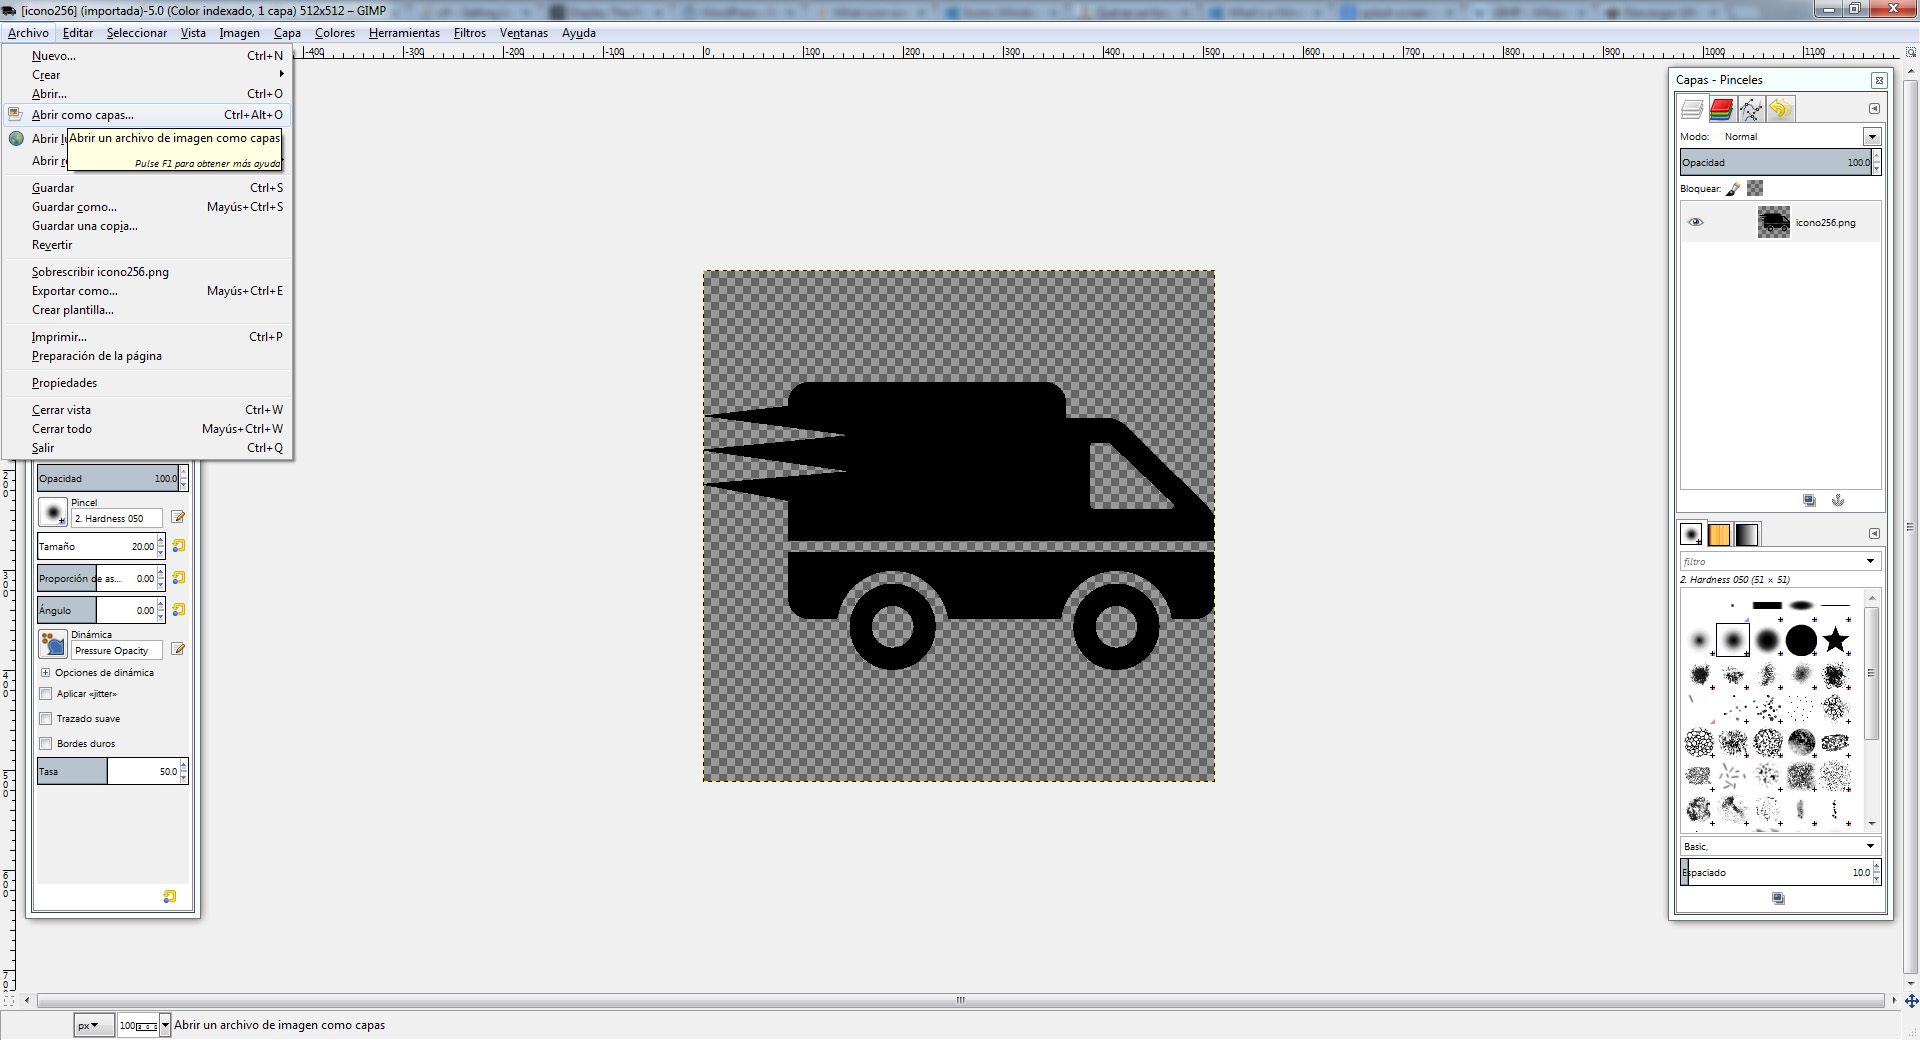This screenshot has width=1920, height=1040.
Task: Reset Tamaño to the brush's native size
Action: 179,546
